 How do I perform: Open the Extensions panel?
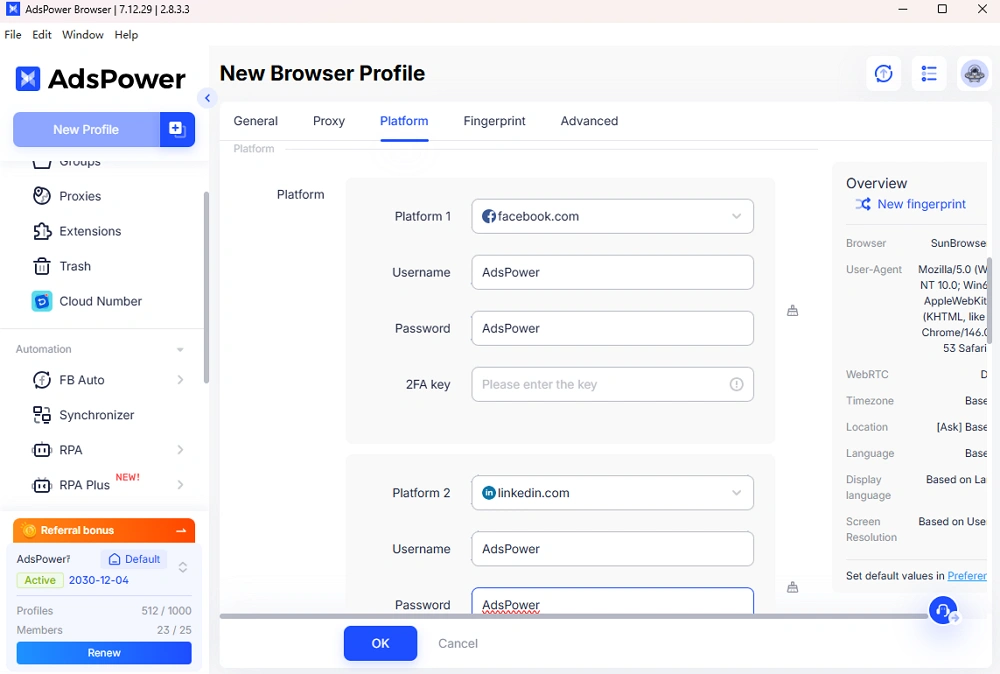(x=91, y=231)
